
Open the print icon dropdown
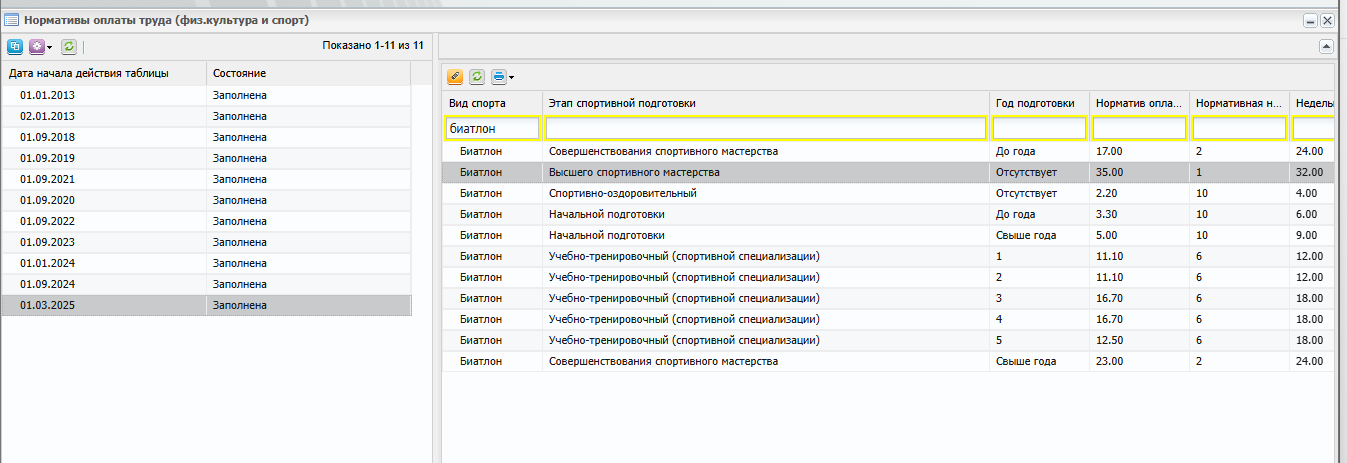point(502,76)
